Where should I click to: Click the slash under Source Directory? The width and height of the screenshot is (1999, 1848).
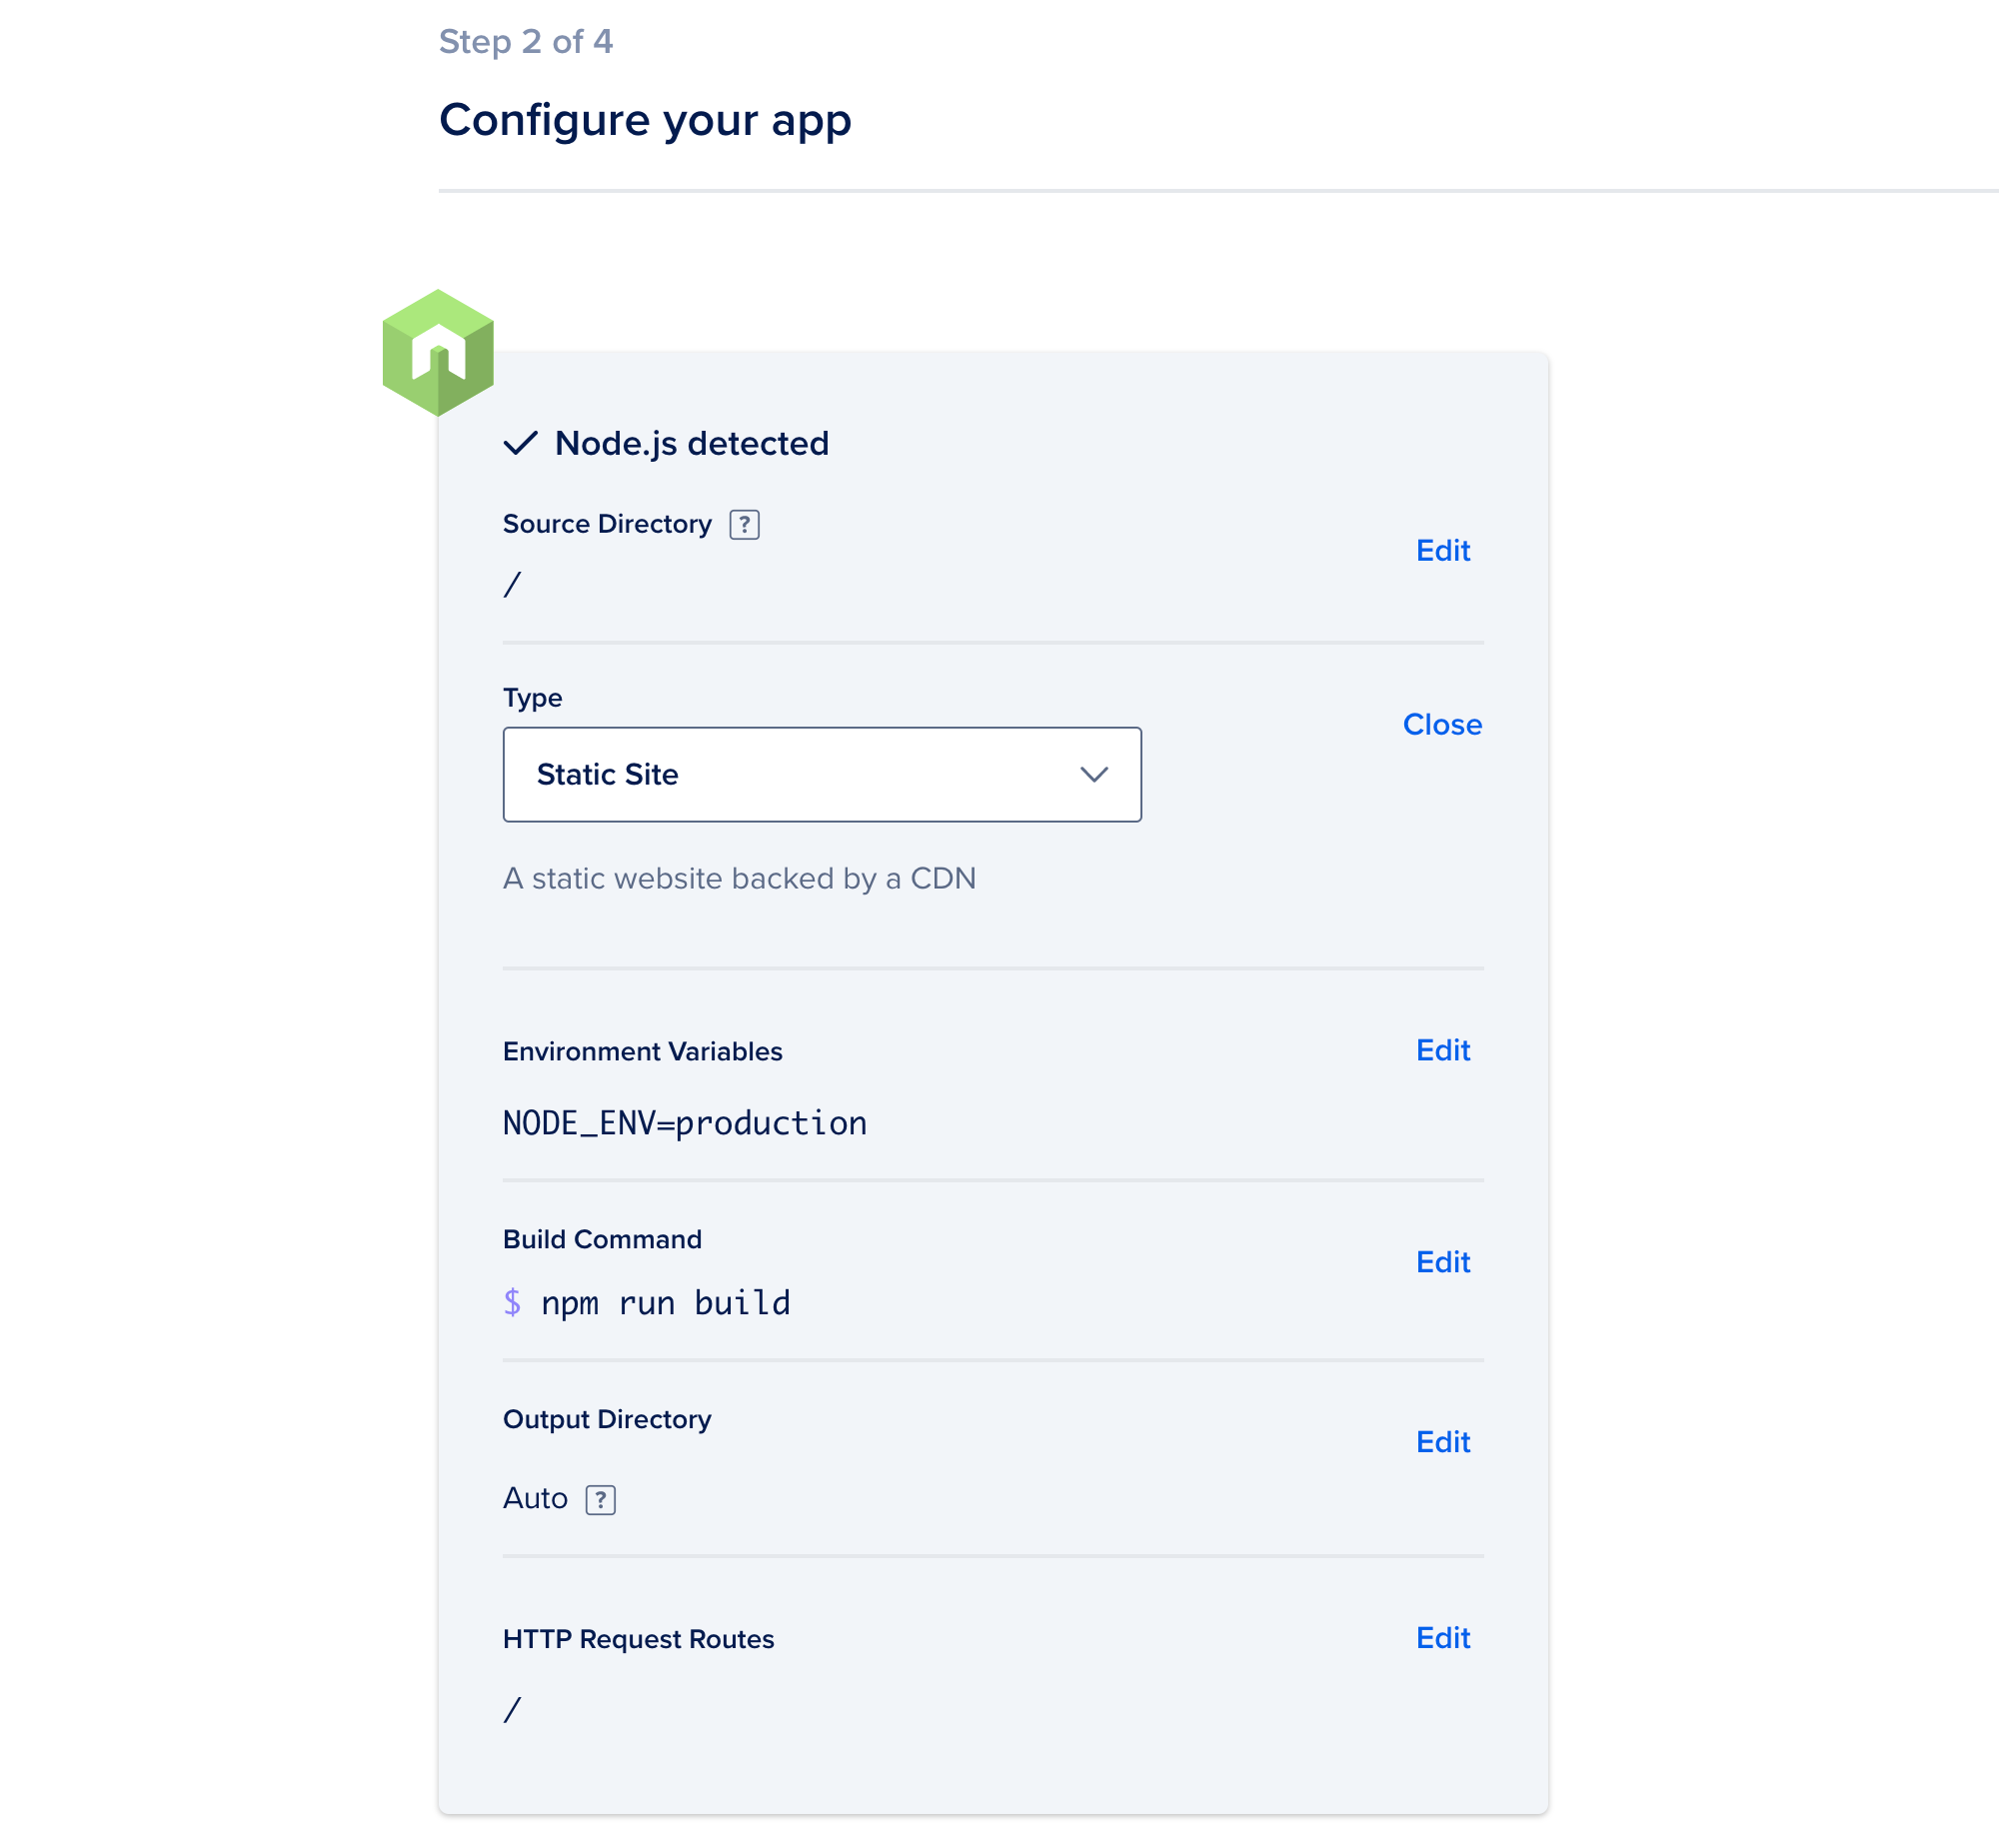513,582
